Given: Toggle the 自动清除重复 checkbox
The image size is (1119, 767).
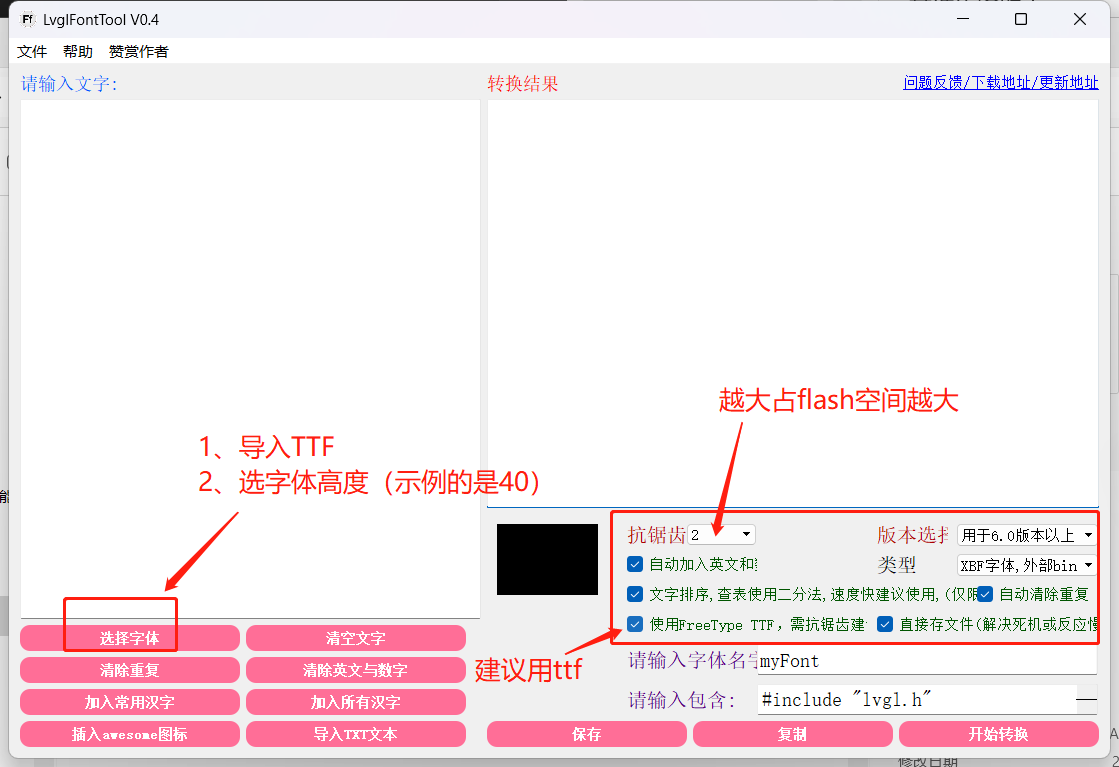Looking at the screenshot, I should 986,594.
